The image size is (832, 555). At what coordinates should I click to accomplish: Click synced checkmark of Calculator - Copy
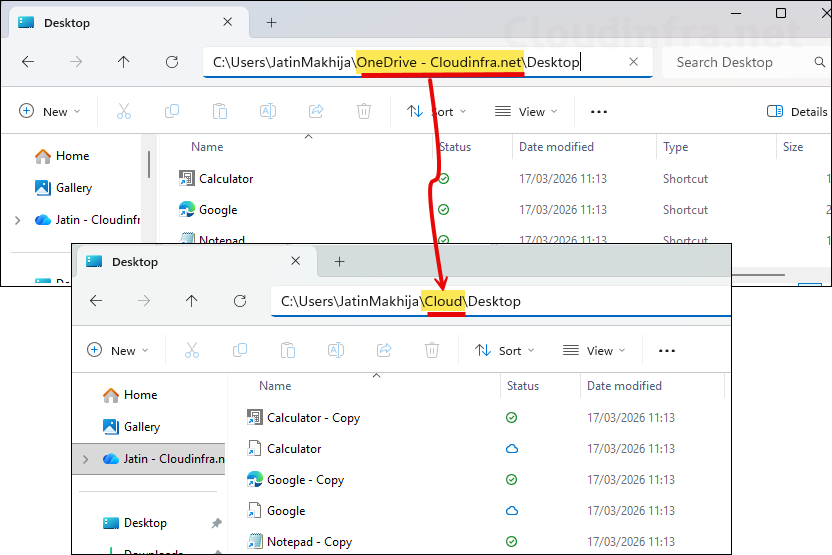point(512,418)
